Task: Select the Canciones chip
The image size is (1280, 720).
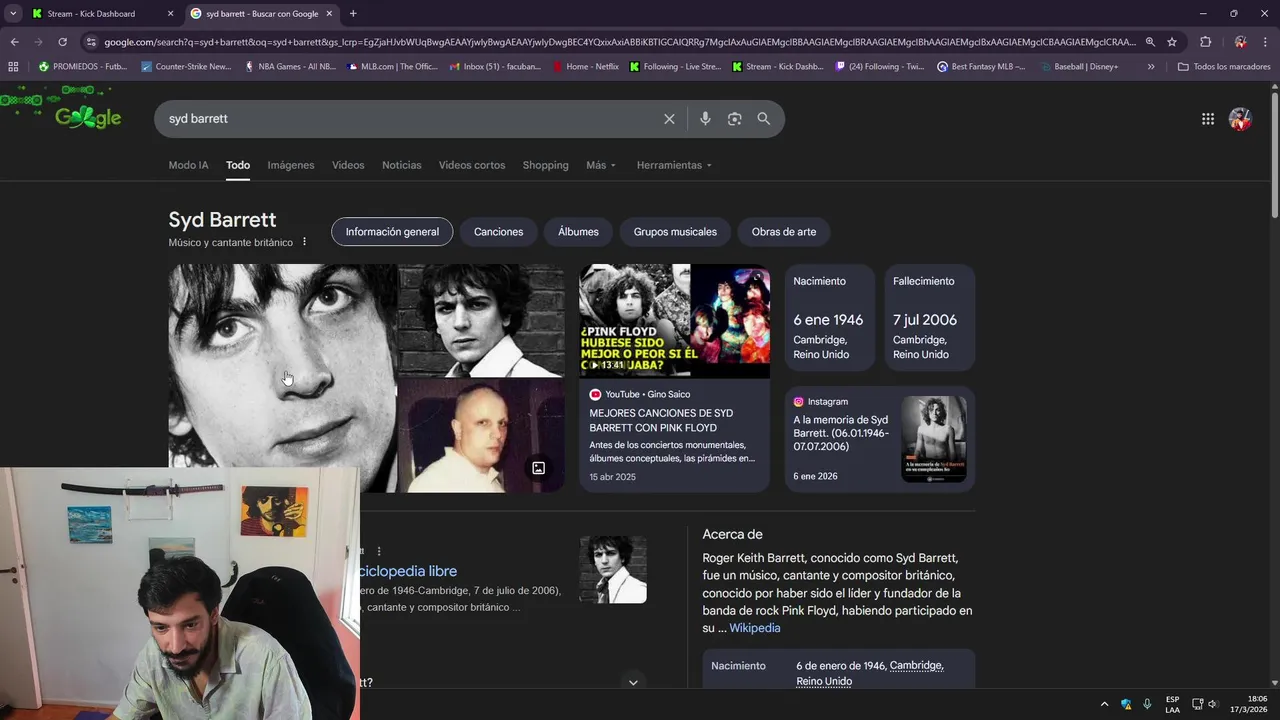Action: (498, 232)
